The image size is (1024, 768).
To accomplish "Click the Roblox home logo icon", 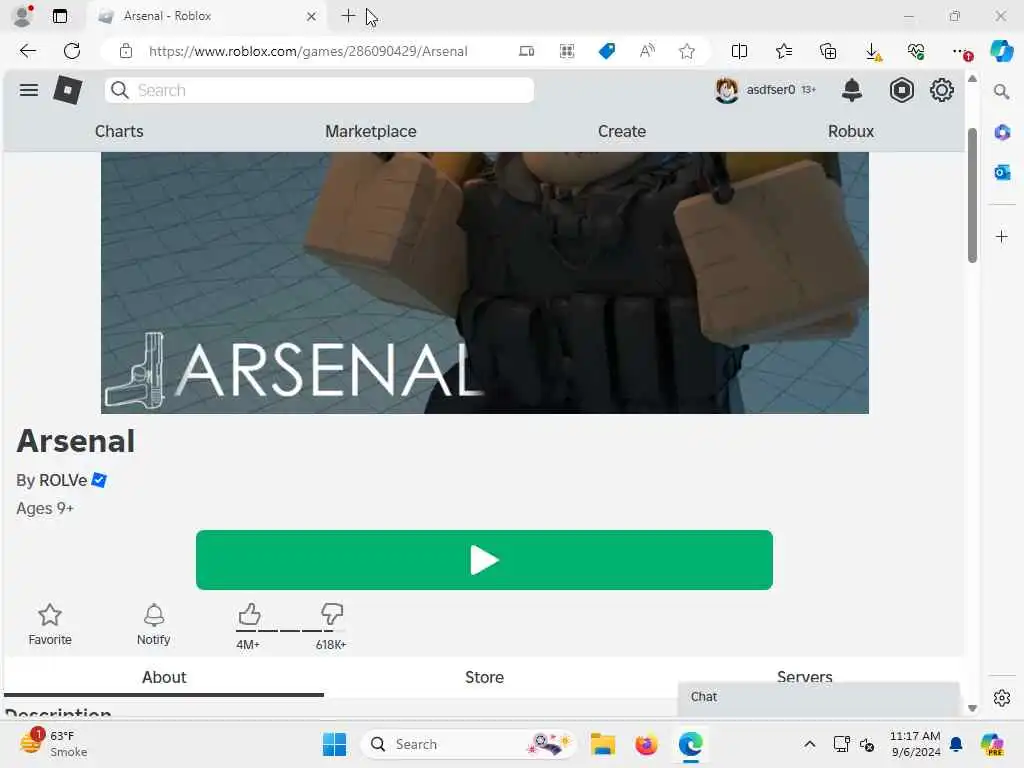I will coord(68,90).
